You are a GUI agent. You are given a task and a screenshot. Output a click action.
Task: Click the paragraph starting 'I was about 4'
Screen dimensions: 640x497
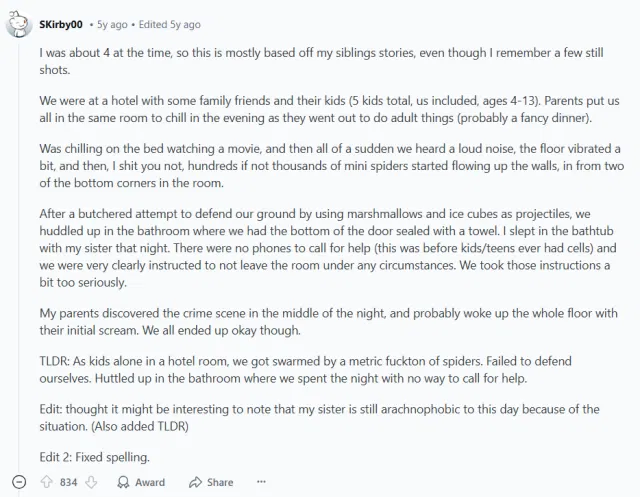coord(320,62)
